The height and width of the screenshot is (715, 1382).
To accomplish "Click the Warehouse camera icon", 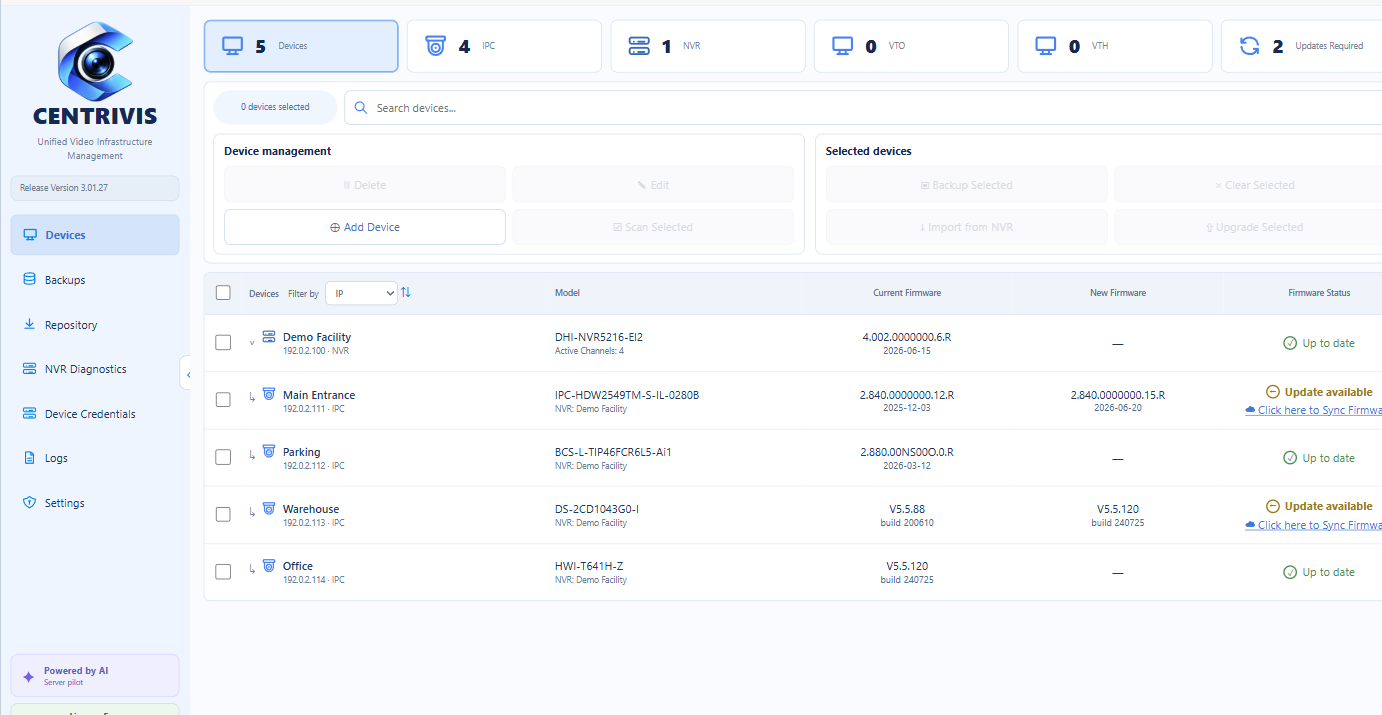I will click(x=269, y=508).
